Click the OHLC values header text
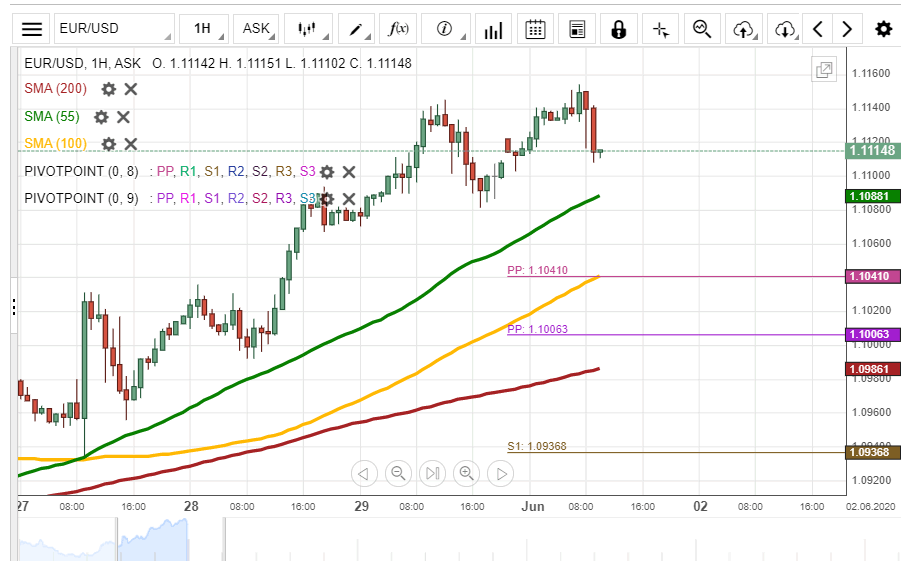 click(x=282, y=63)
